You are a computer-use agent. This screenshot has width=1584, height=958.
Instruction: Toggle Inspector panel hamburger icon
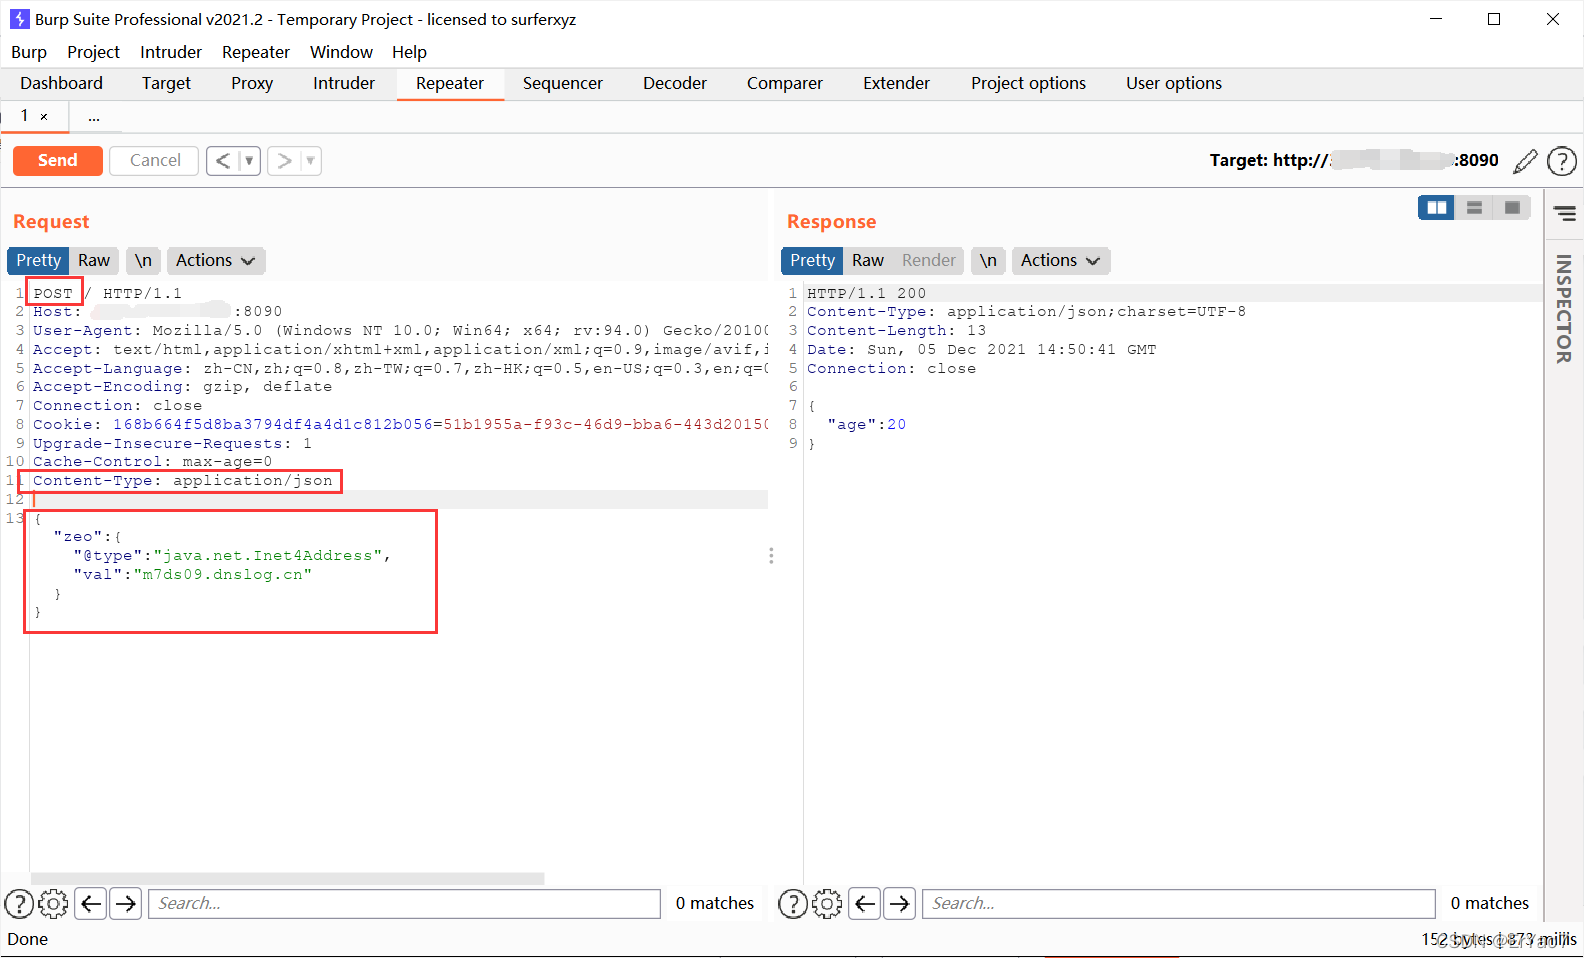(x=1565, y=213)
